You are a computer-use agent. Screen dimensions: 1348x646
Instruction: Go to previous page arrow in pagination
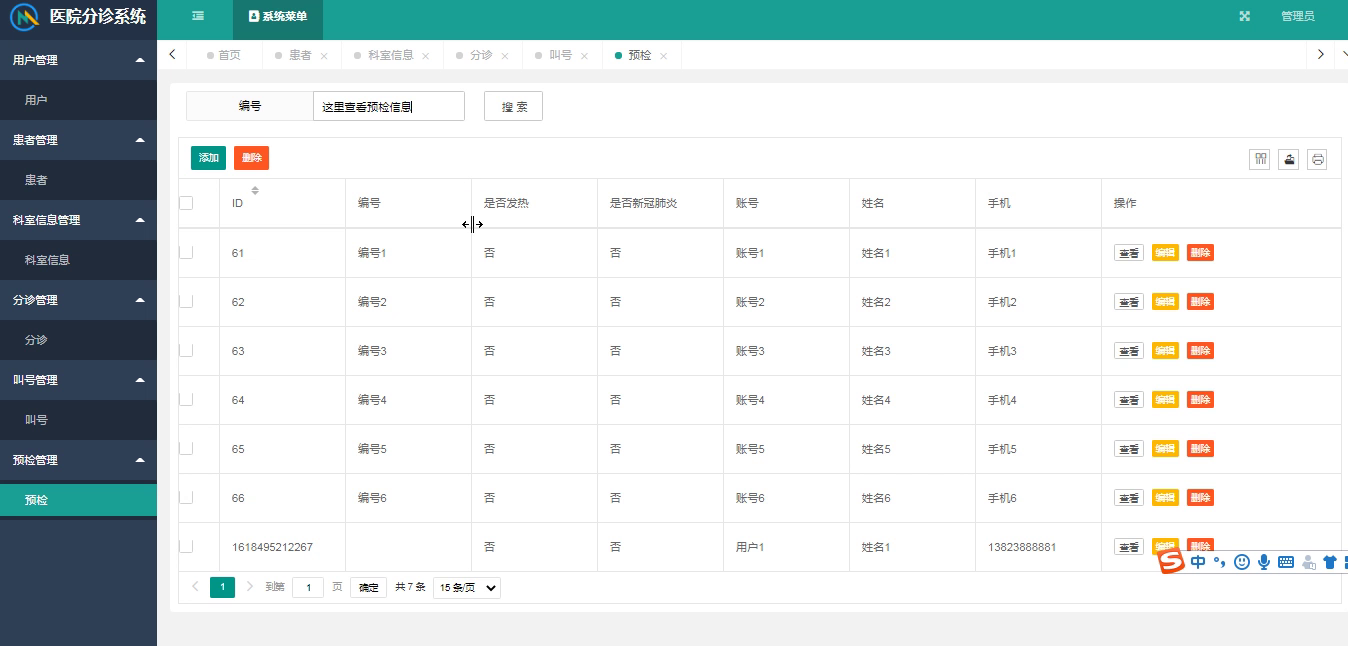(195, 587)
